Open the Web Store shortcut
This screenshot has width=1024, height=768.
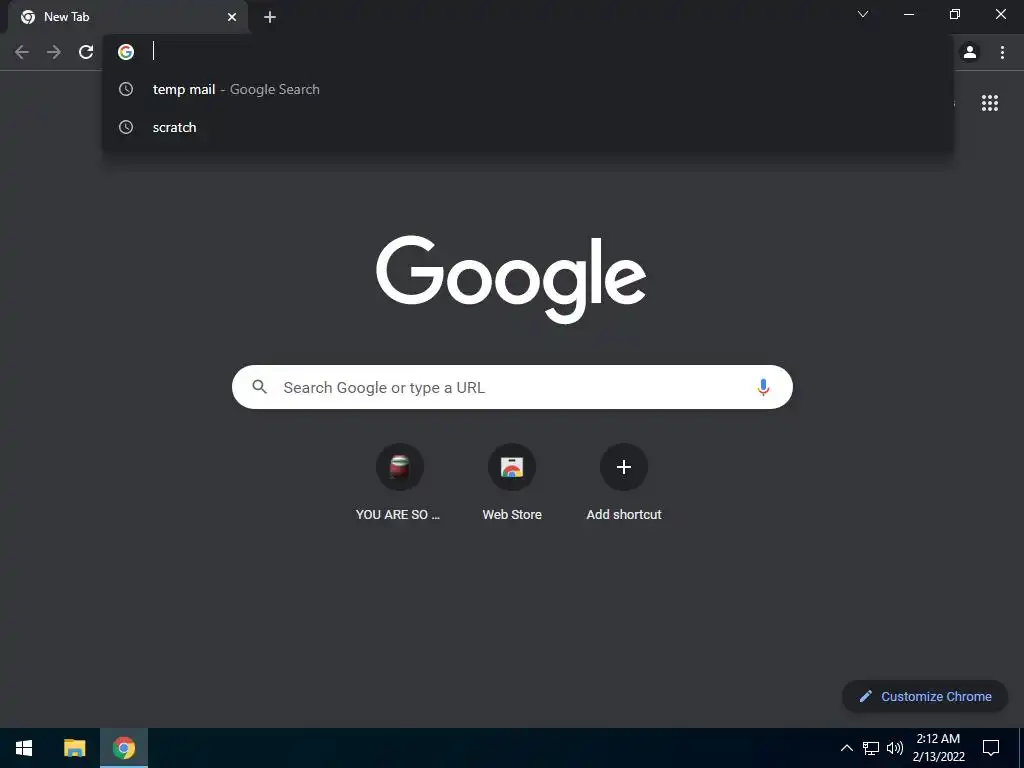click(x=512, y=483)
